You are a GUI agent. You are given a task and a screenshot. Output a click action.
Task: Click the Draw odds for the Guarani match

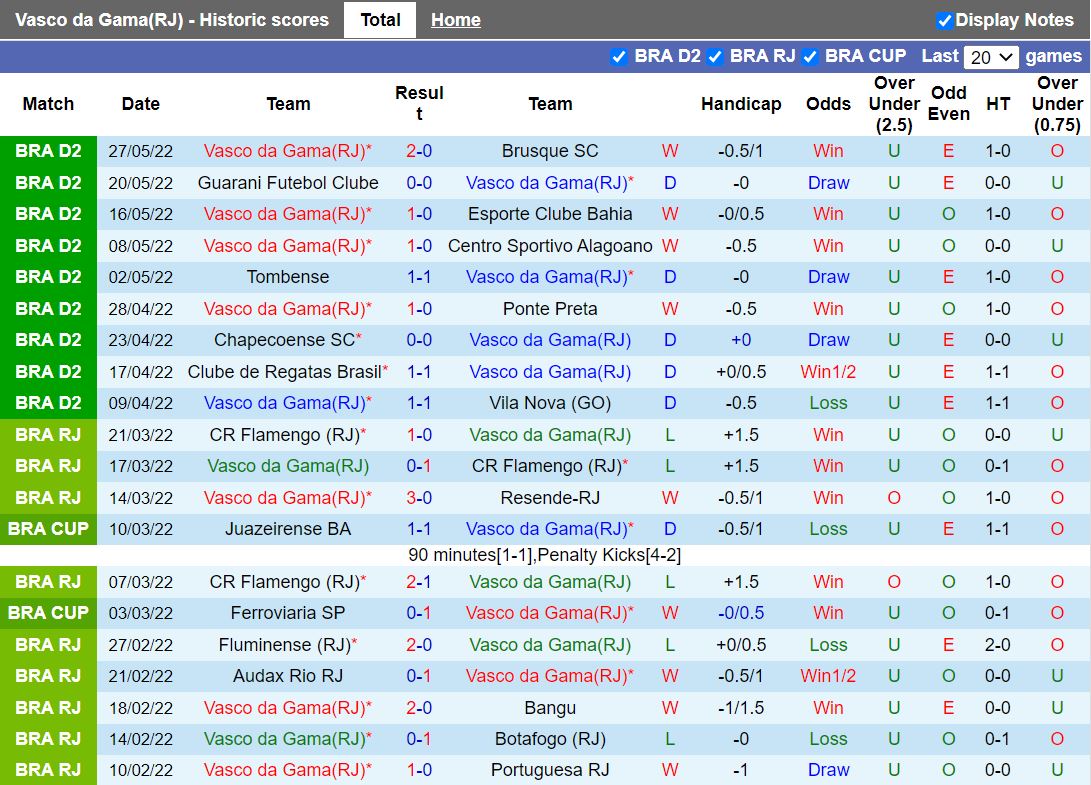[x=828, y=182]
